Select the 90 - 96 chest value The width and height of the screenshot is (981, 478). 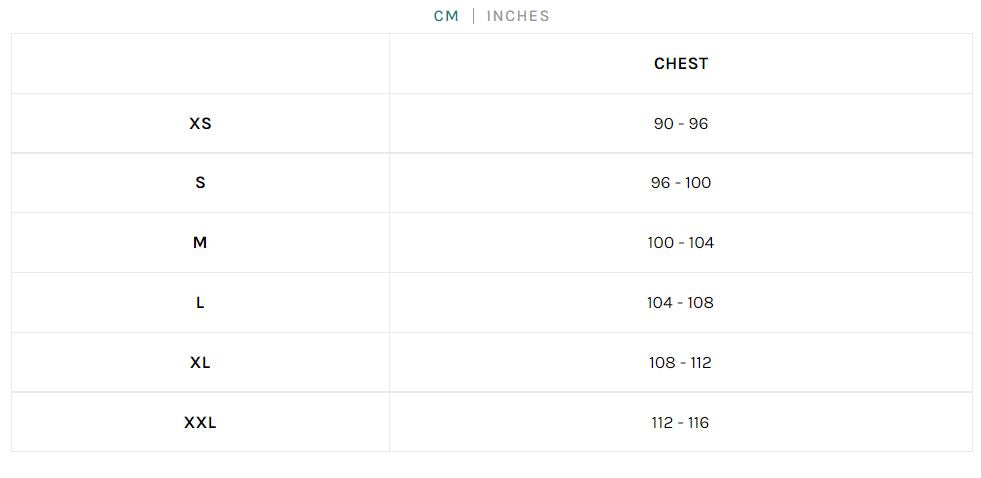(x=681, y=124)
